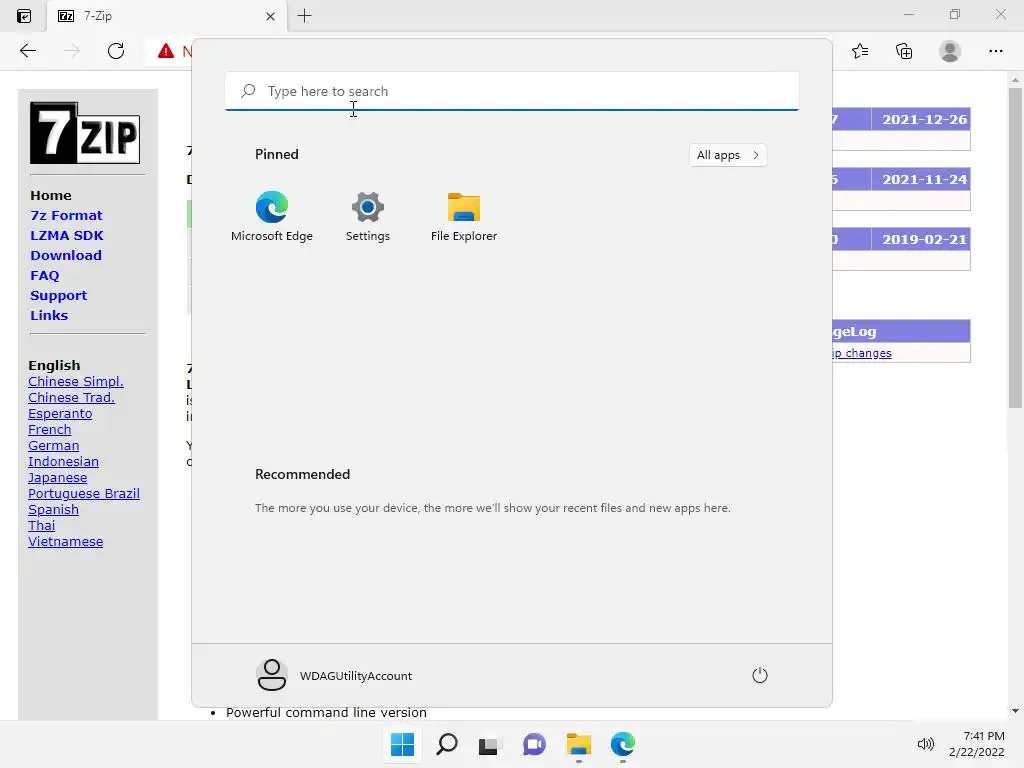1024x768 pixels.
Task: Open Edge tab actions menu icon
Action: (24, 16)
